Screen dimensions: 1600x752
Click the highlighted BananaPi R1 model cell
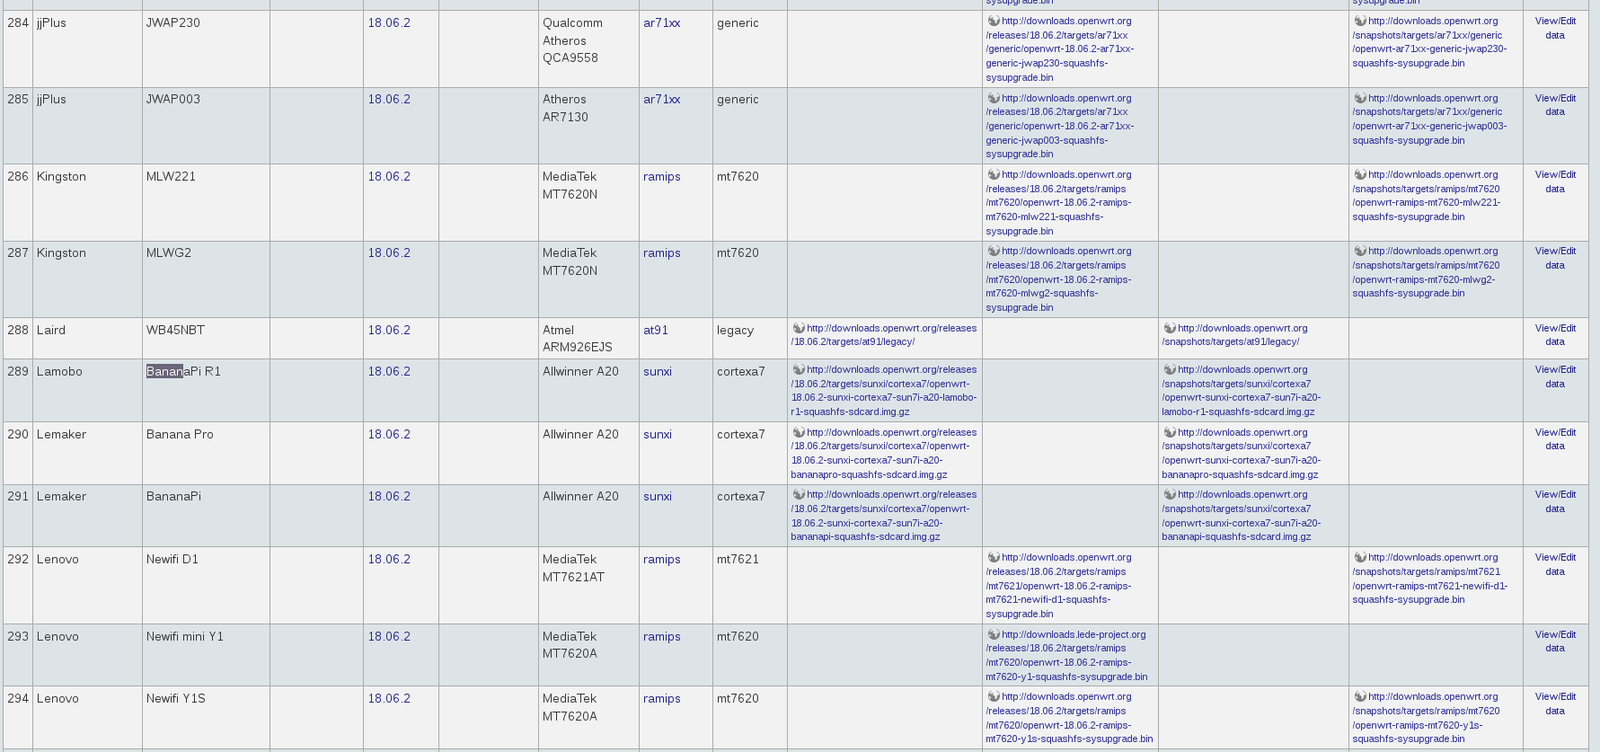183,372
